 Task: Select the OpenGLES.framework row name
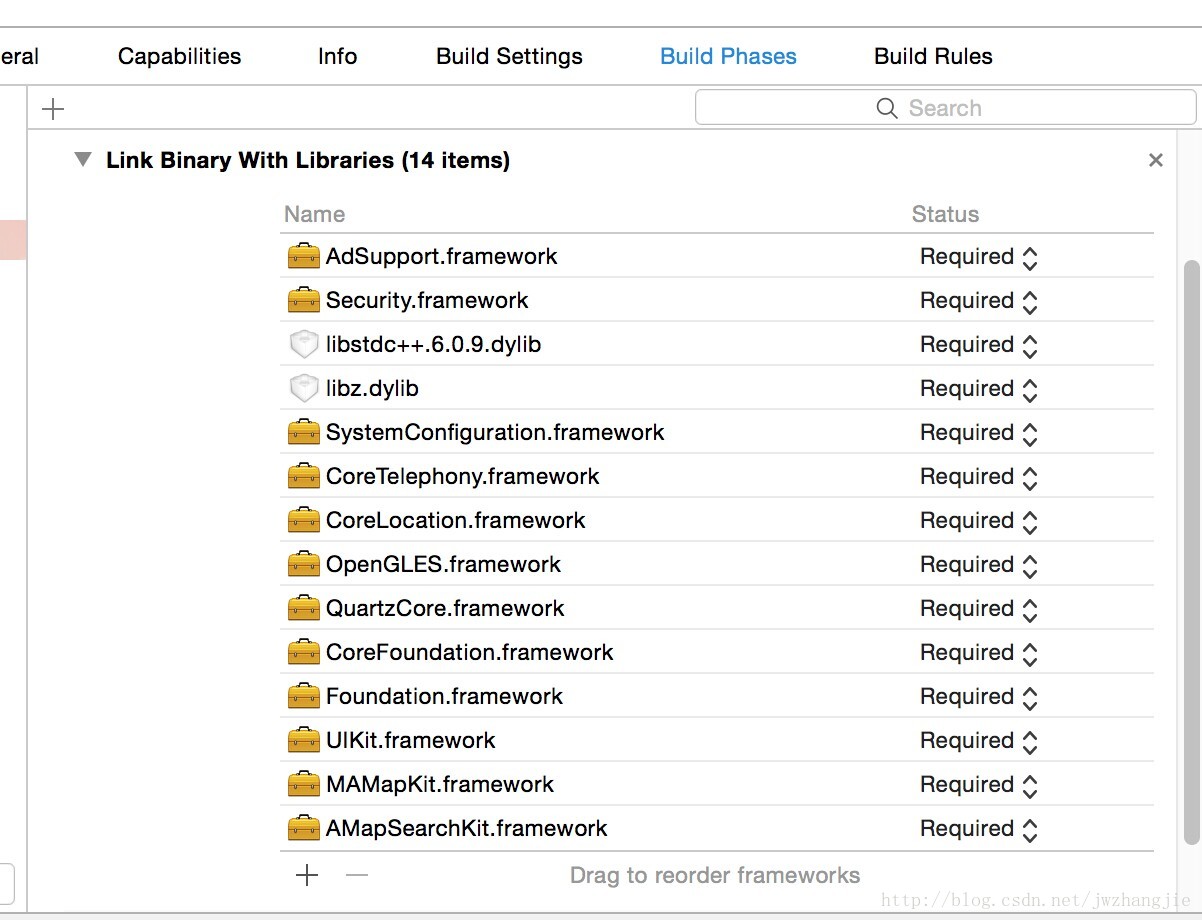coord(443,565)
